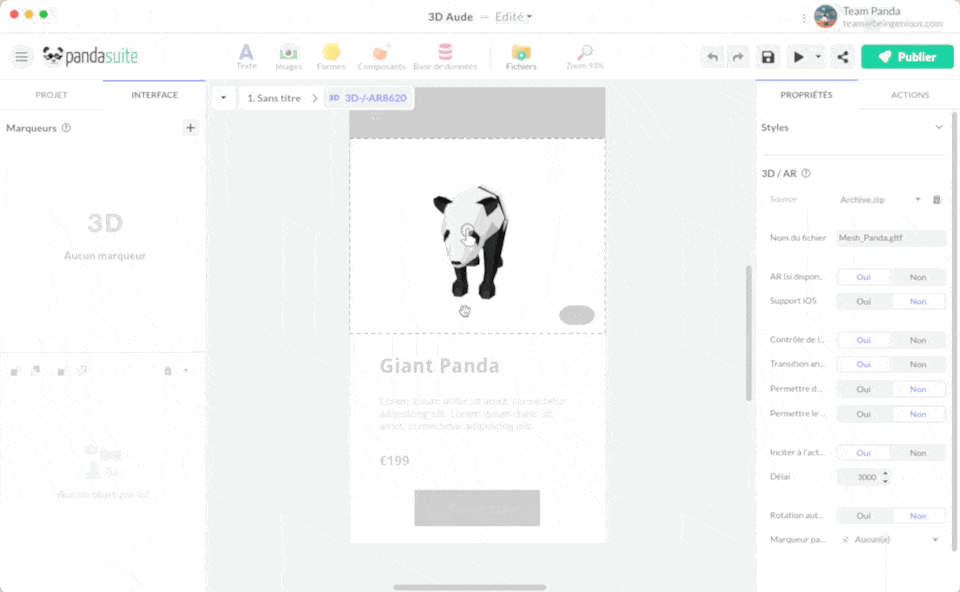
Task: Open the Composants panel
Action: tap(381, 56)
